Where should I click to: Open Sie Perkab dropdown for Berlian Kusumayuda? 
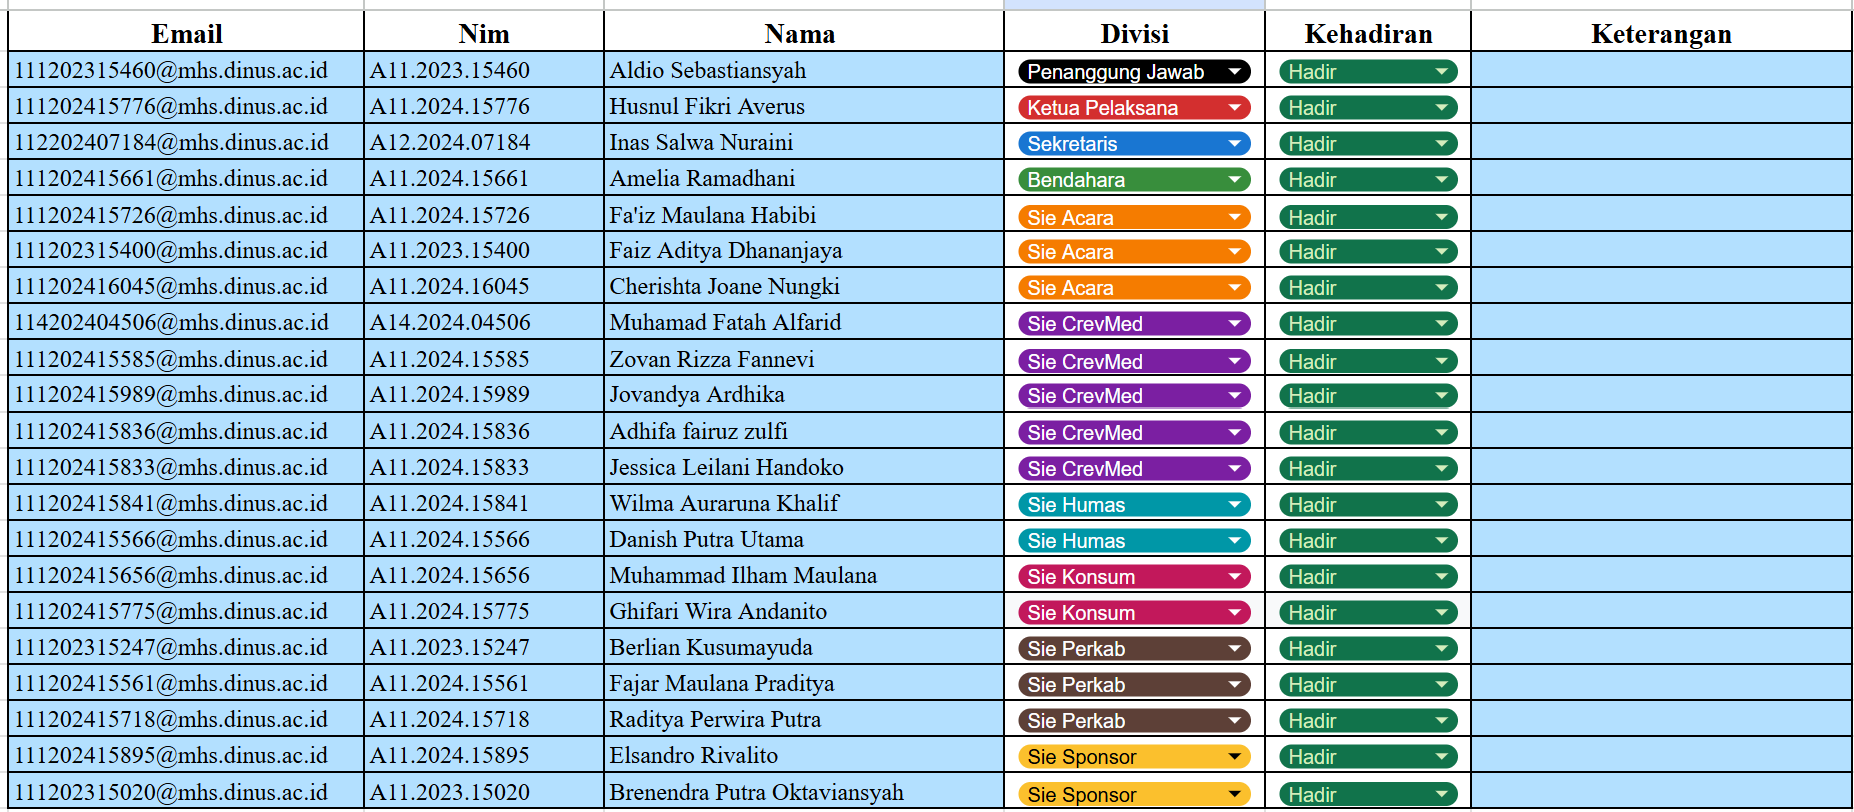(1134, 649)
